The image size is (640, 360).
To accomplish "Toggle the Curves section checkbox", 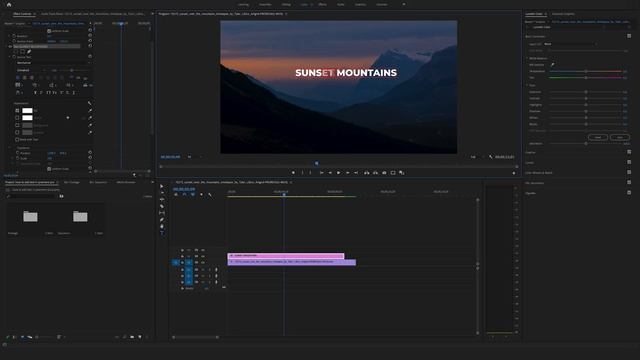I will coord(629,162).
